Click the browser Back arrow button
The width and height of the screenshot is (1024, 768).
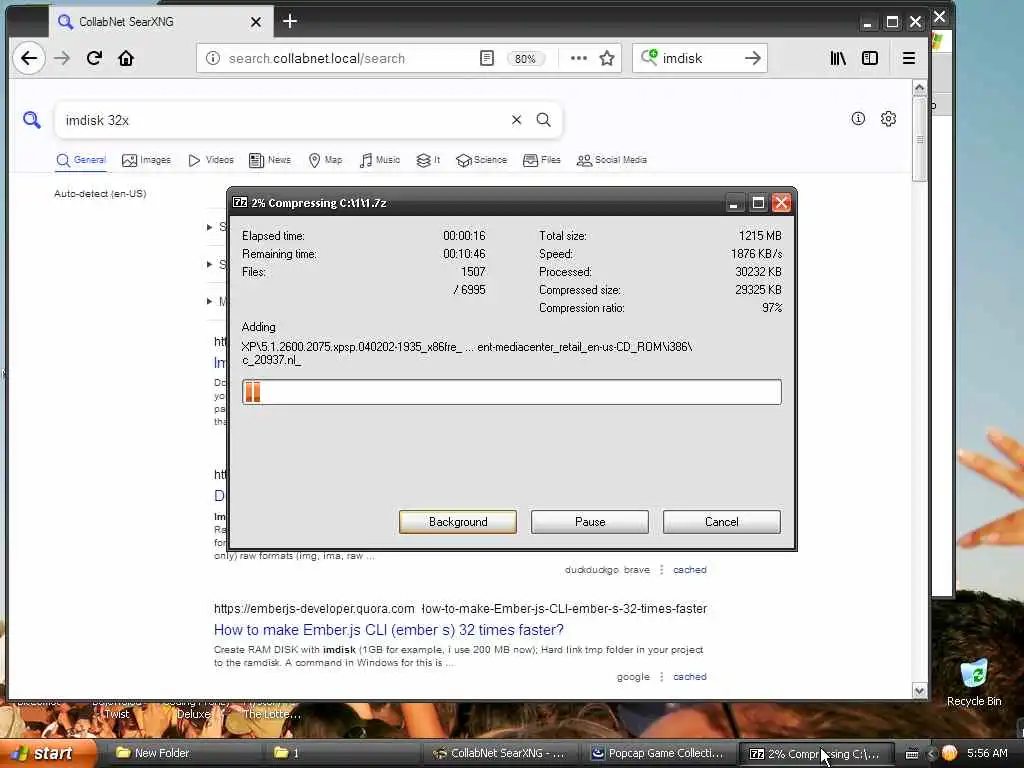click(29, 58)
